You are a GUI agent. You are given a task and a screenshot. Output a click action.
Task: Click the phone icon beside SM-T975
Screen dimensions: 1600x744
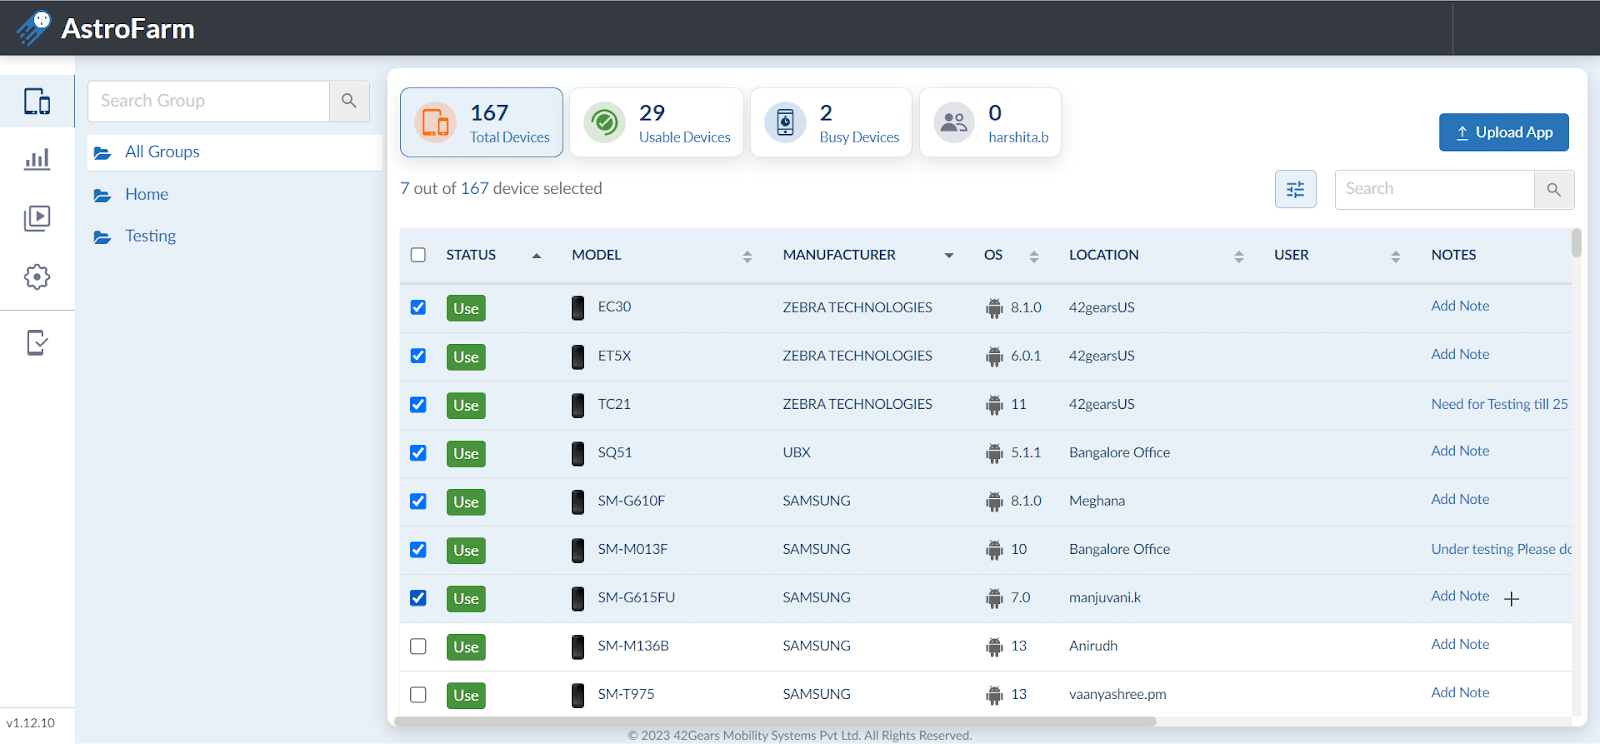pyautogui.click(x=578, y=695)
